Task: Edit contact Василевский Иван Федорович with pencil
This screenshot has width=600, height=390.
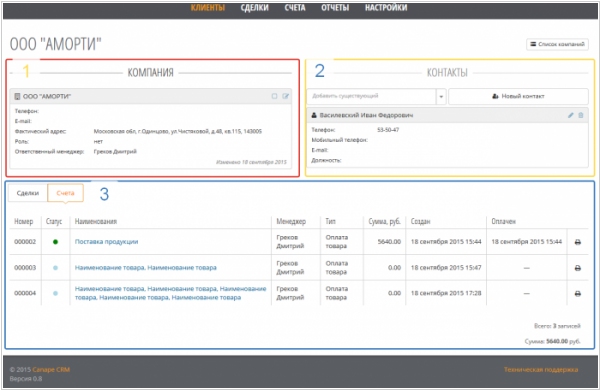Action: click(571, 115)
